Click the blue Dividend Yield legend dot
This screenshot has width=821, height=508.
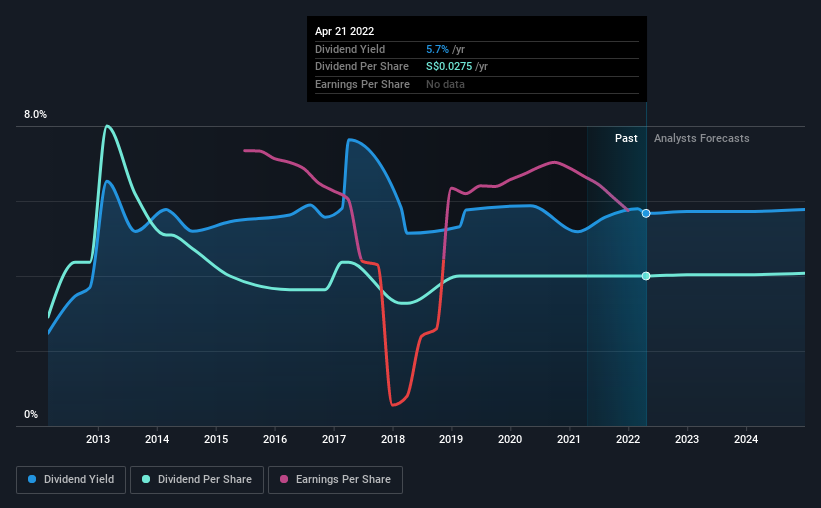(x=32, y=479)
